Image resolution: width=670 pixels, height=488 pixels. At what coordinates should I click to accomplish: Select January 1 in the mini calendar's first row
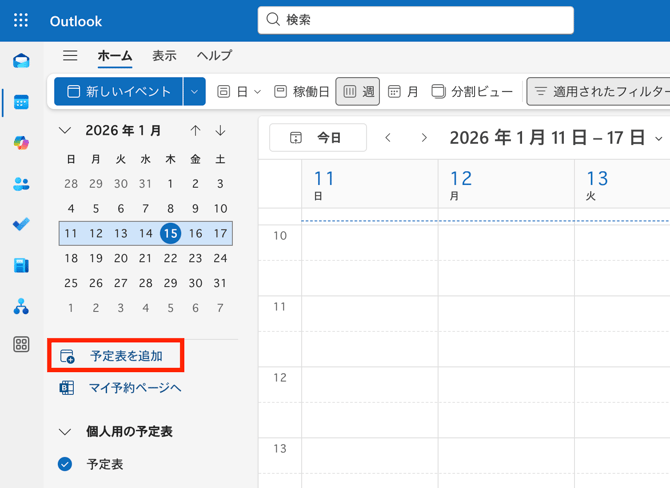(170, 184)
